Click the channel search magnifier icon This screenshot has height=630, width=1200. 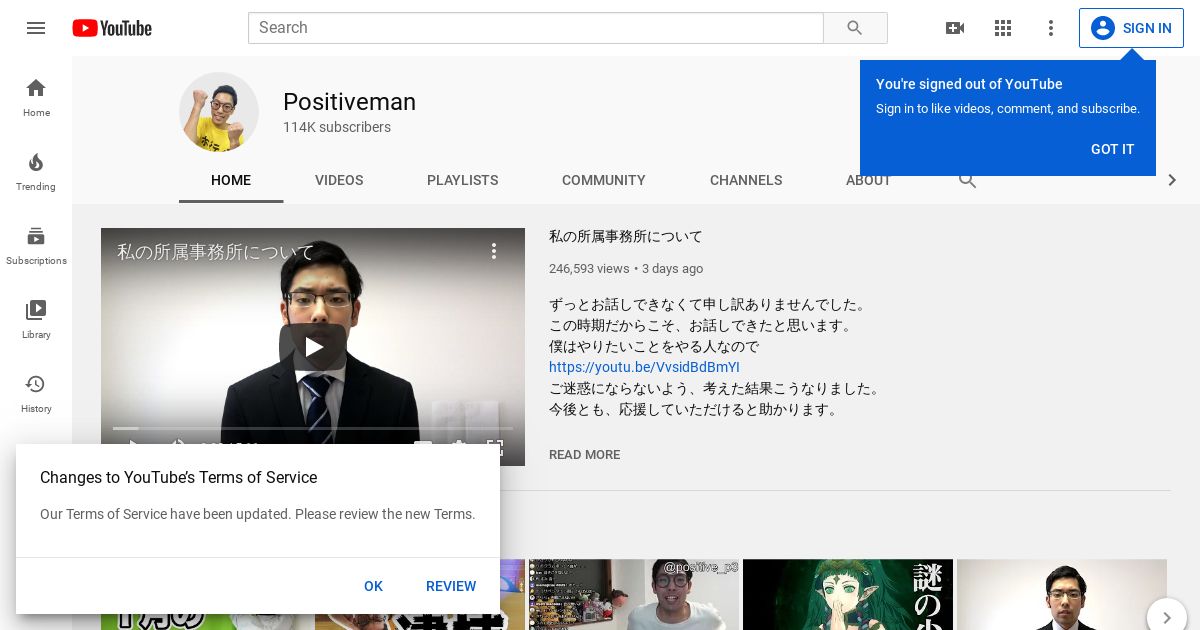point(967,181)
